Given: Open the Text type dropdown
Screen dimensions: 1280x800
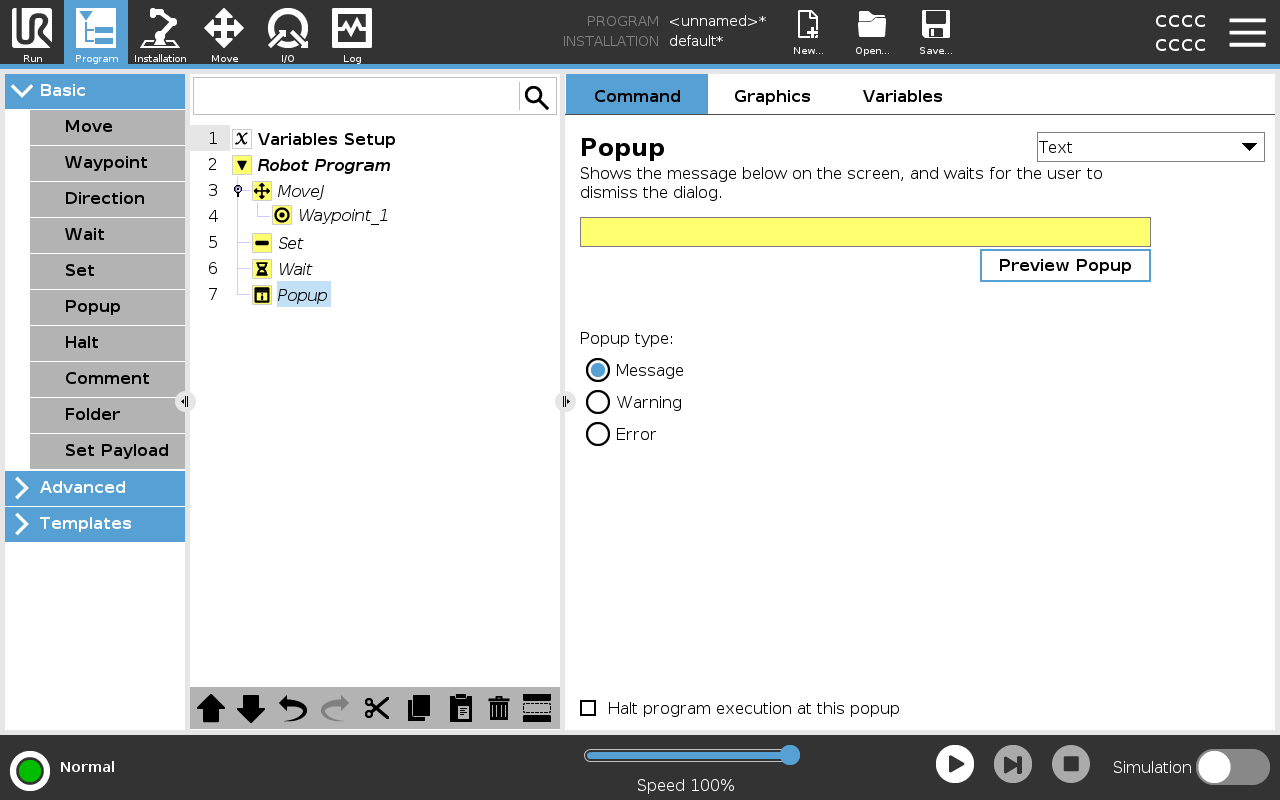Looking at the screenshot, I should pos(1150,147).
